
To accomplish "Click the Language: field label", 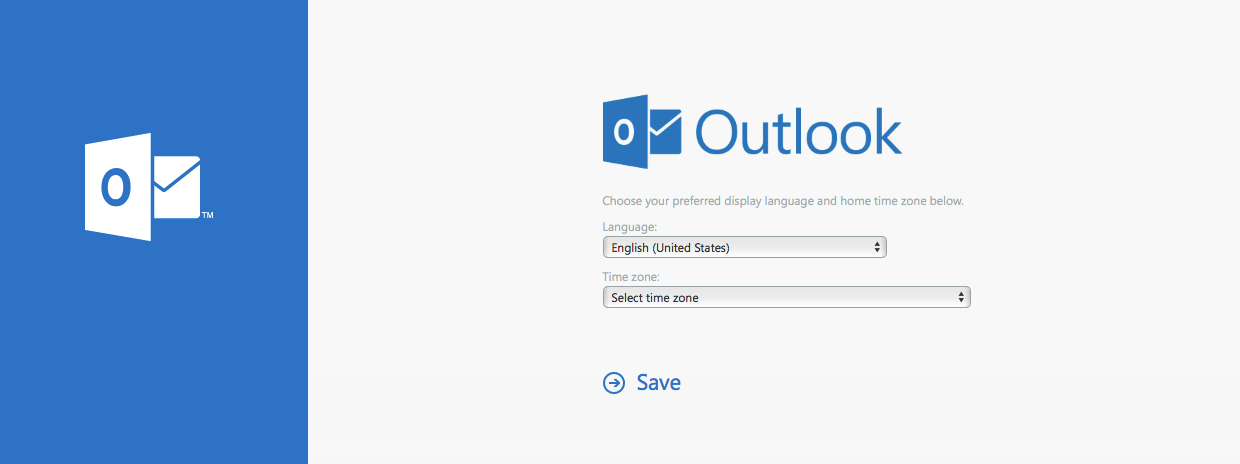I will [x=630, y=227].
